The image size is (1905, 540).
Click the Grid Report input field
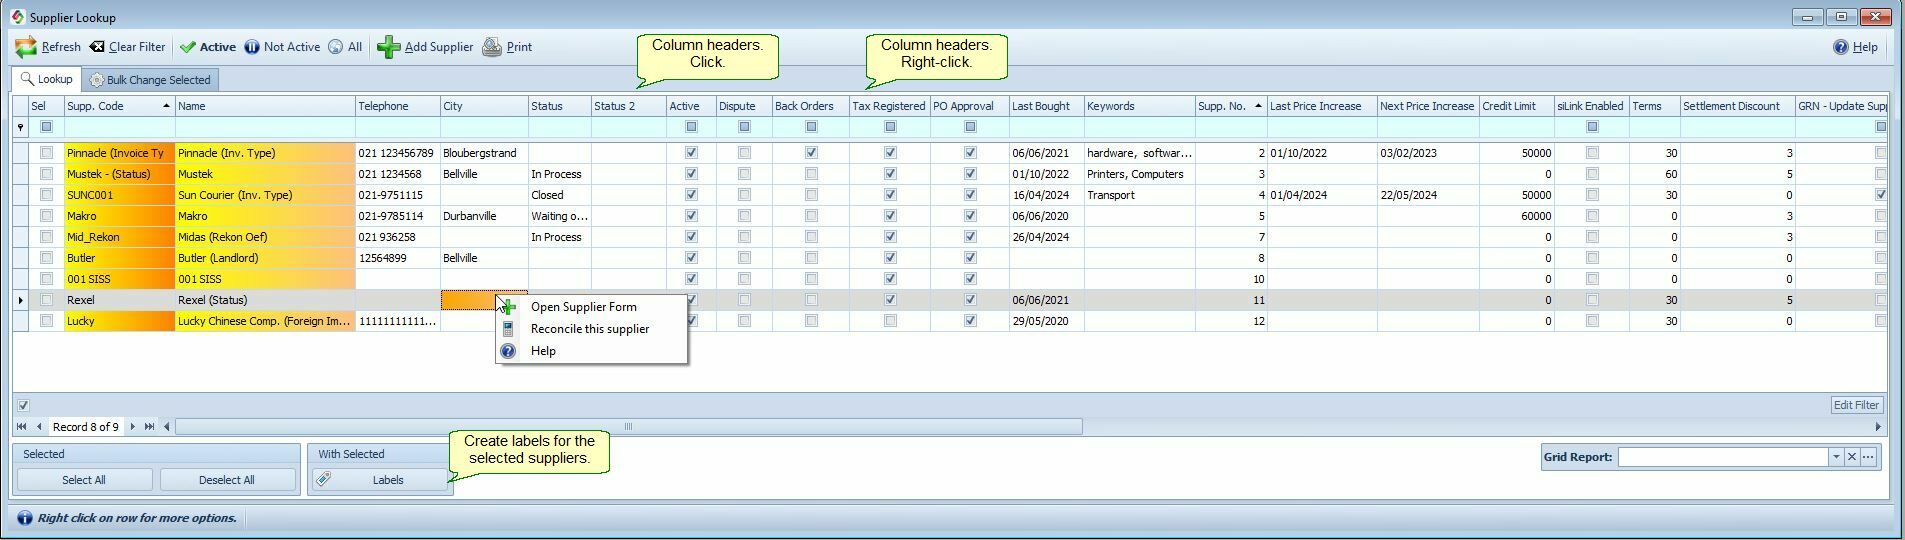(1723, 457)
